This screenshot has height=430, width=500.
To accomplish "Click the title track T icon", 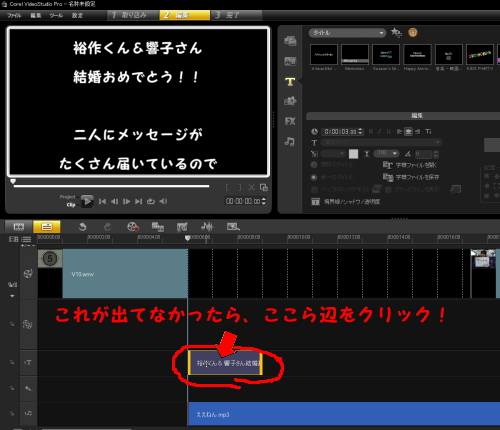I will tap(28, 363).
